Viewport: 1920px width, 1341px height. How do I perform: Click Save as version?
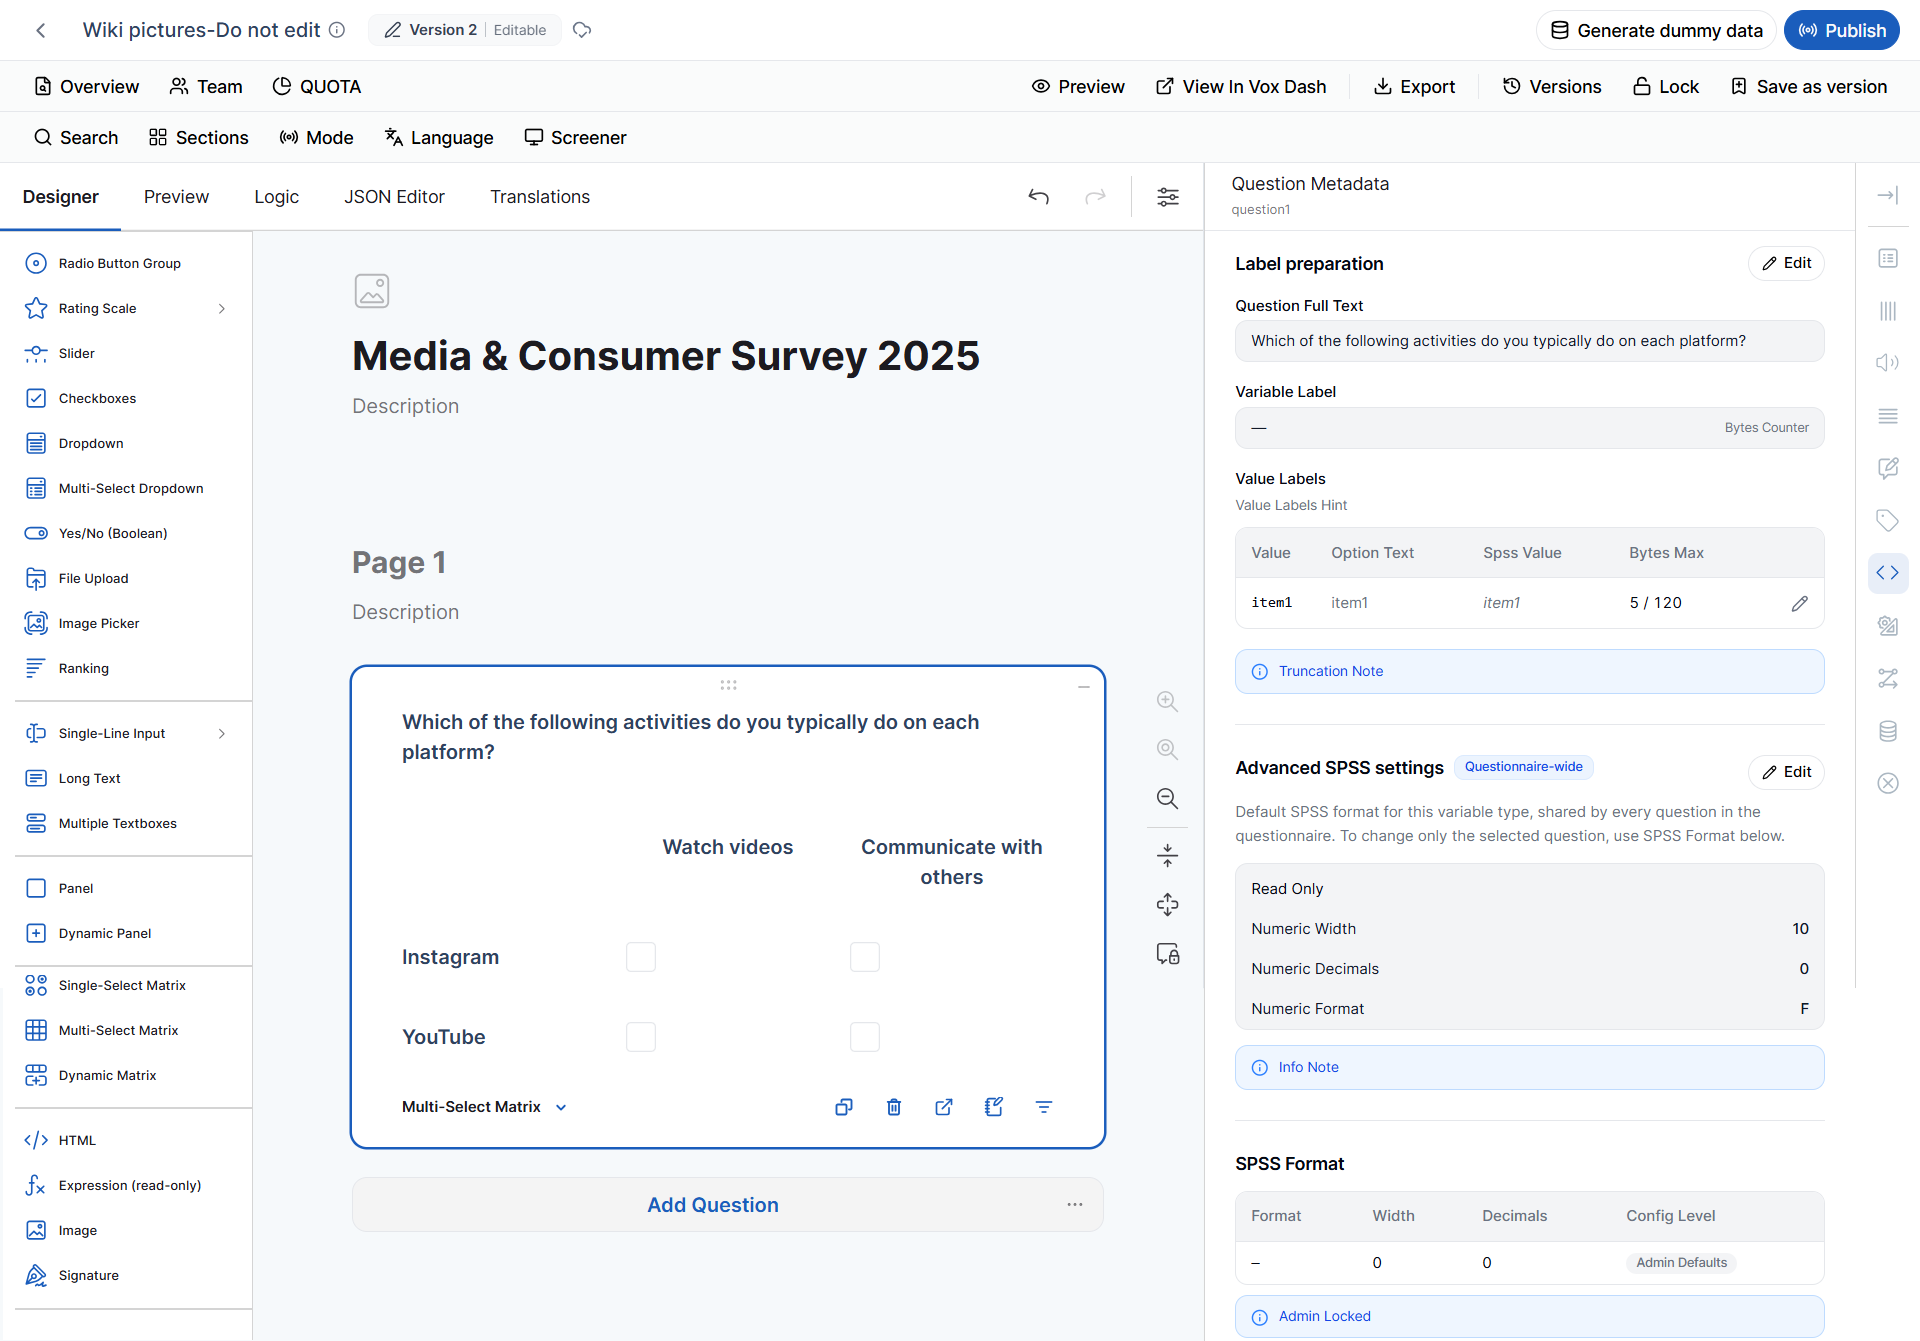(1809, 86)
